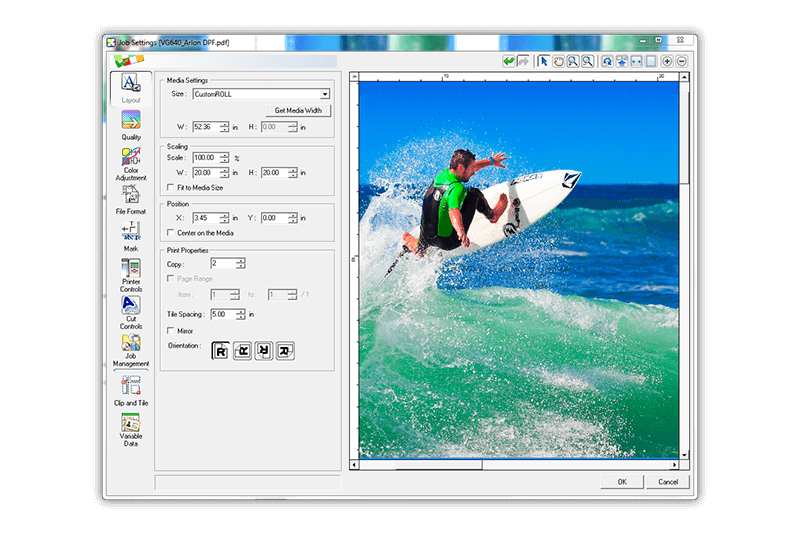The height and width of the screenshot is (533, 800).
Task: Open the Printer Controls section
Action: pyautogui.click(x=131, y=269)
